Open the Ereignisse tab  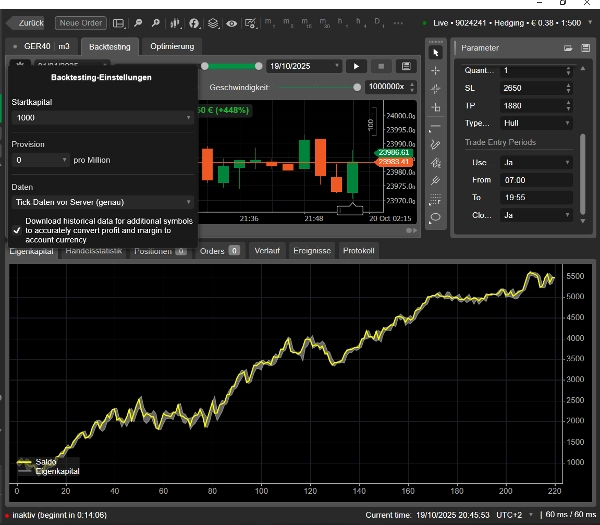coord(312,251)
